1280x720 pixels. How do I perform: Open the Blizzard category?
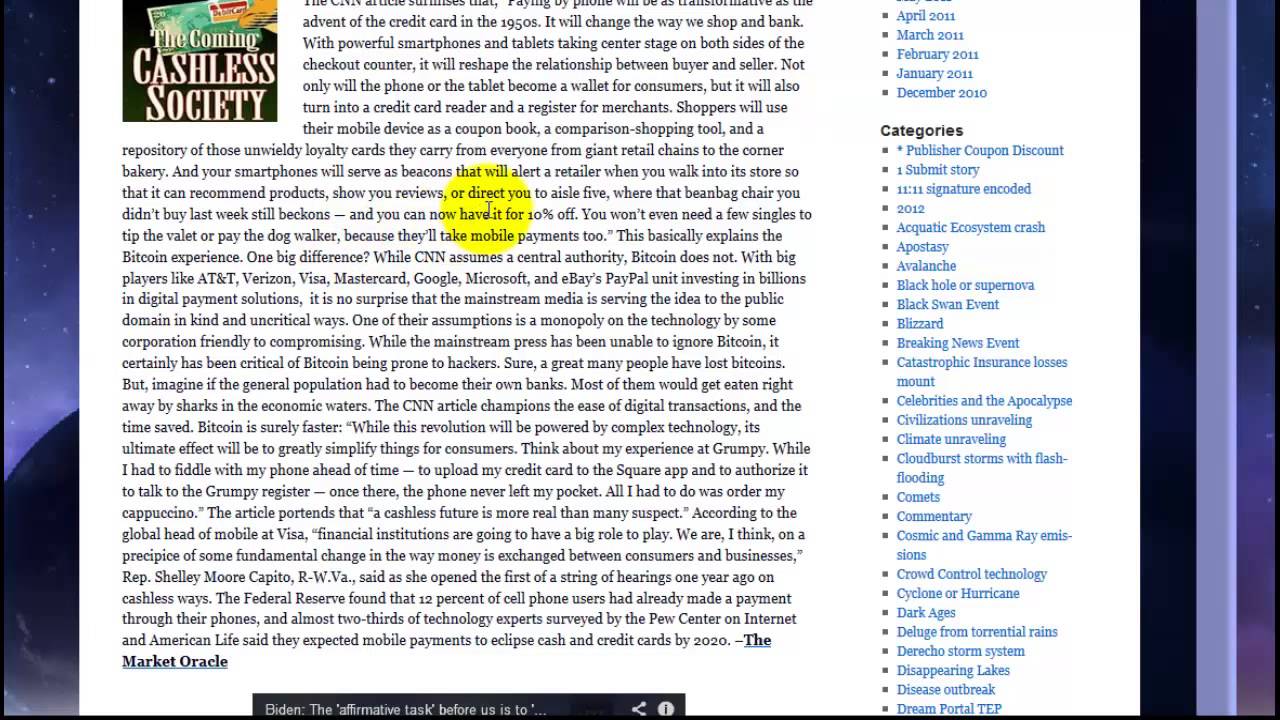click(920, 324)
